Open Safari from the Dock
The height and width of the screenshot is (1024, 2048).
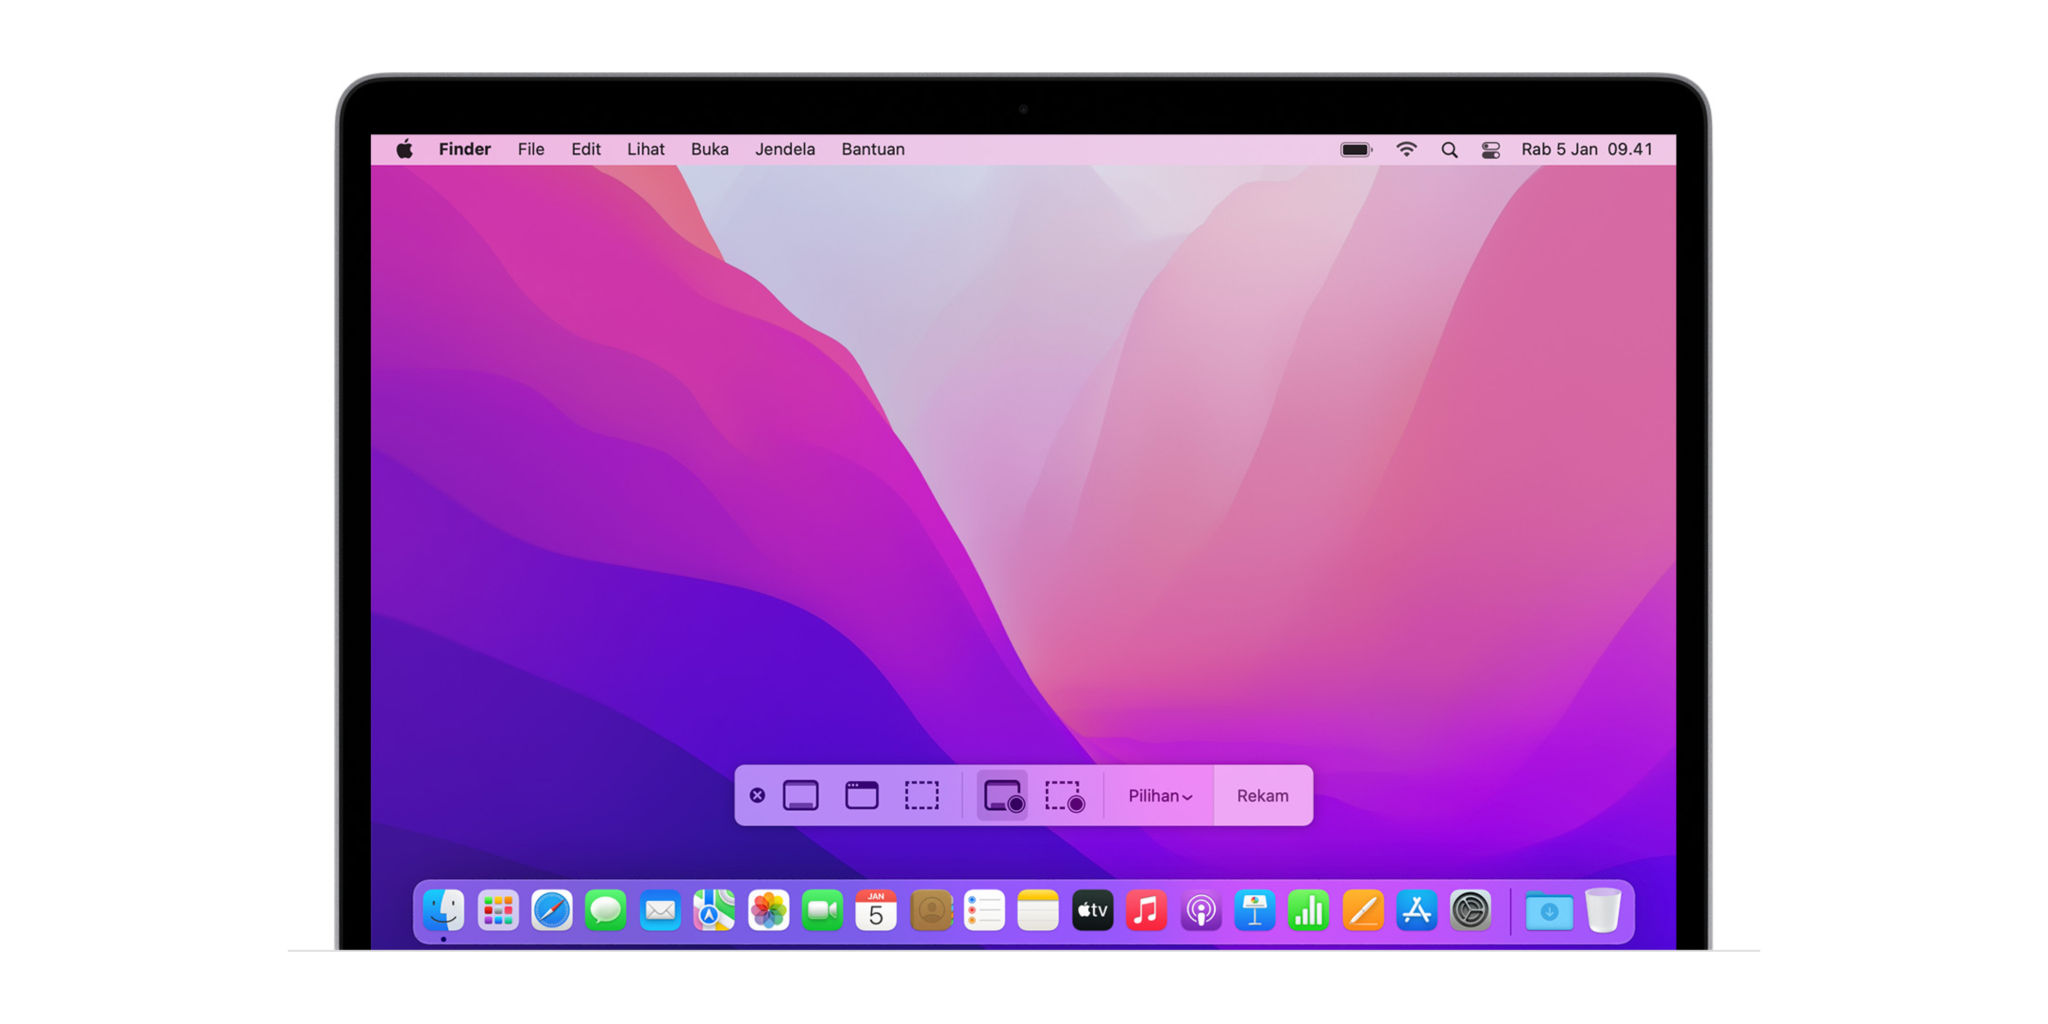pos(552,910)
